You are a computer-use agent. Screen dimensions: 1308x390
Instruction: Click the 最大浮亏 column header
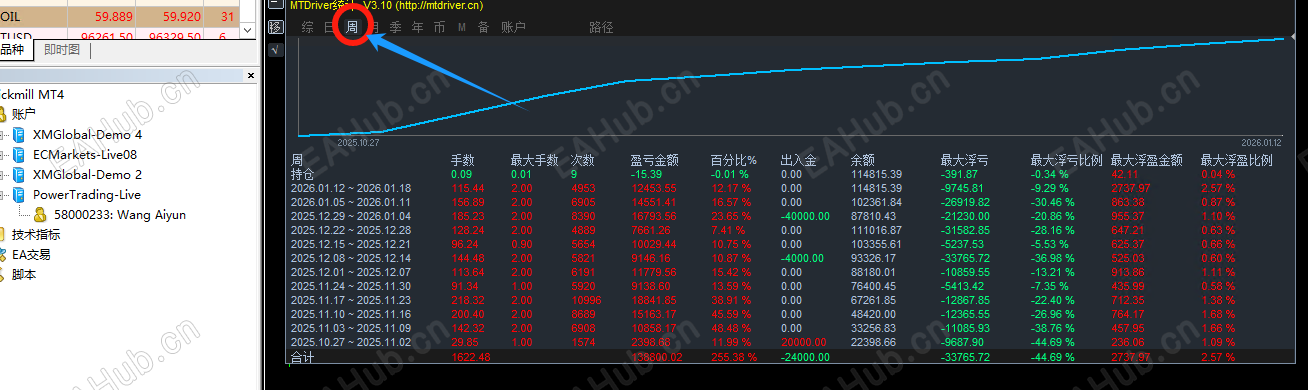pos(965,160)
